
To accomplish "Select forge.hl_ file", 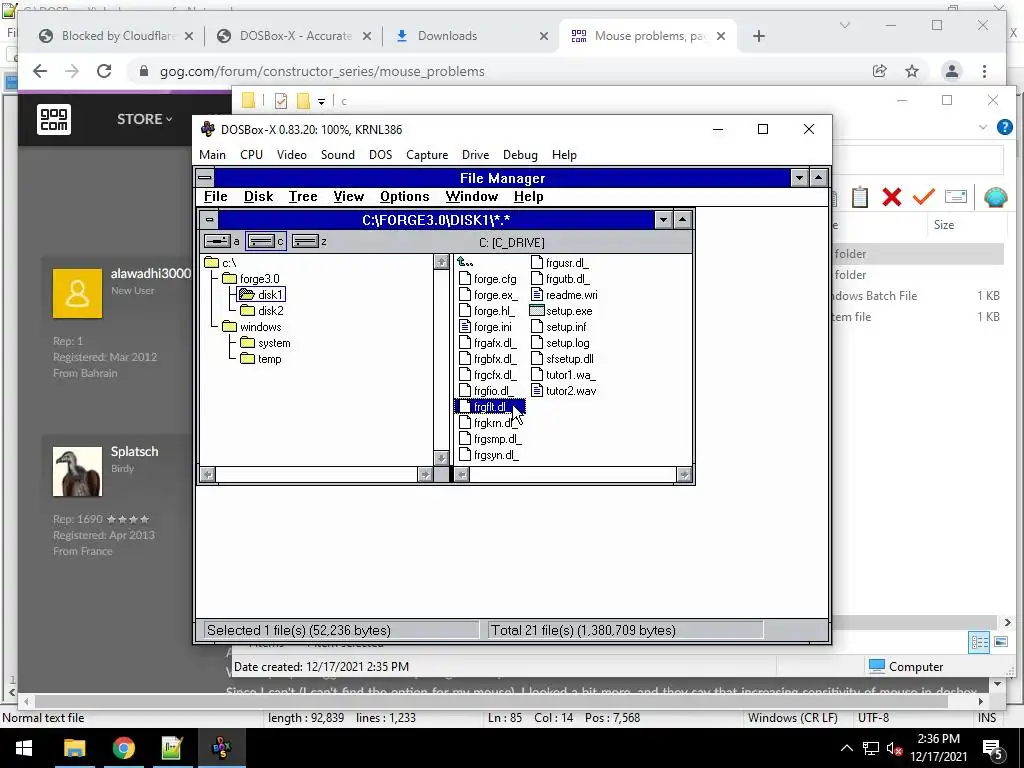I will (487, 311).
